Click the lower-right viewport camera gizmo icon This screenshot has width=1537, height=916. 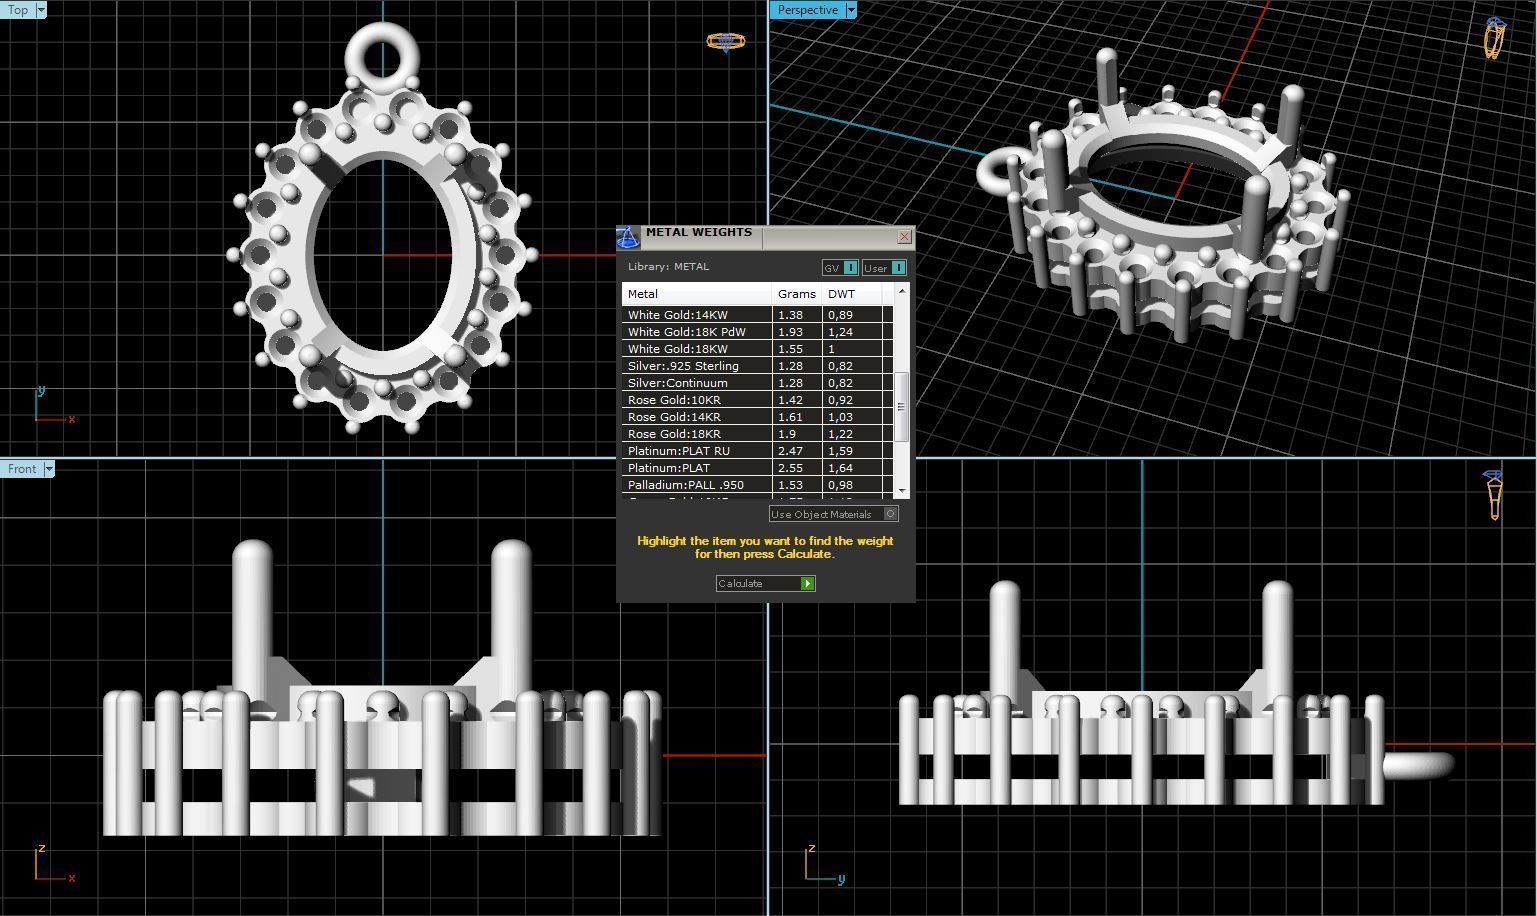coord(1494,495)
